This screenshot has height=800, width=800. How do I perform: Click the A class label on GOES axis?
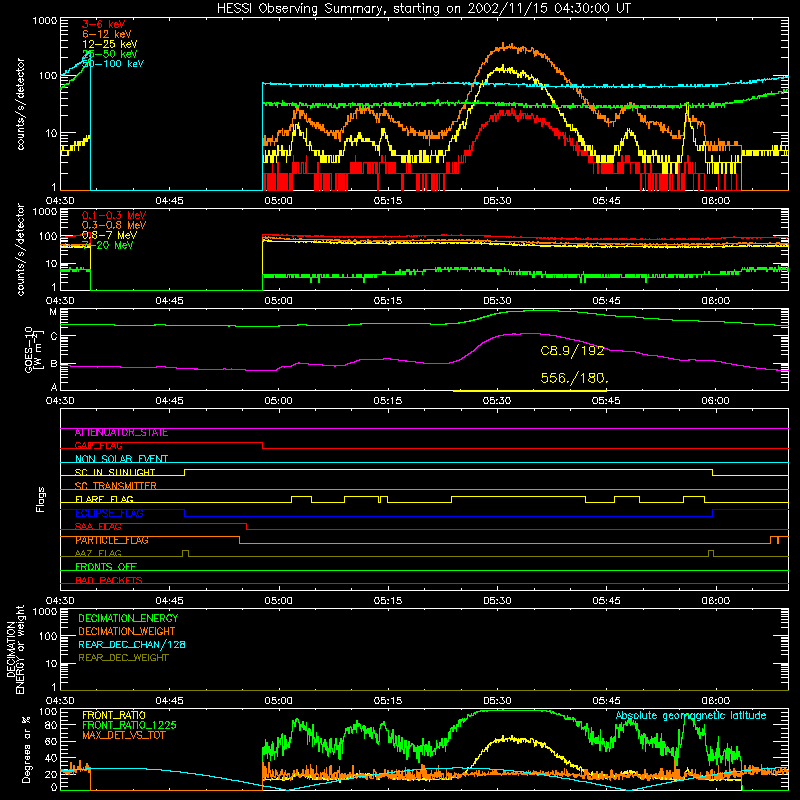point(54,387)
